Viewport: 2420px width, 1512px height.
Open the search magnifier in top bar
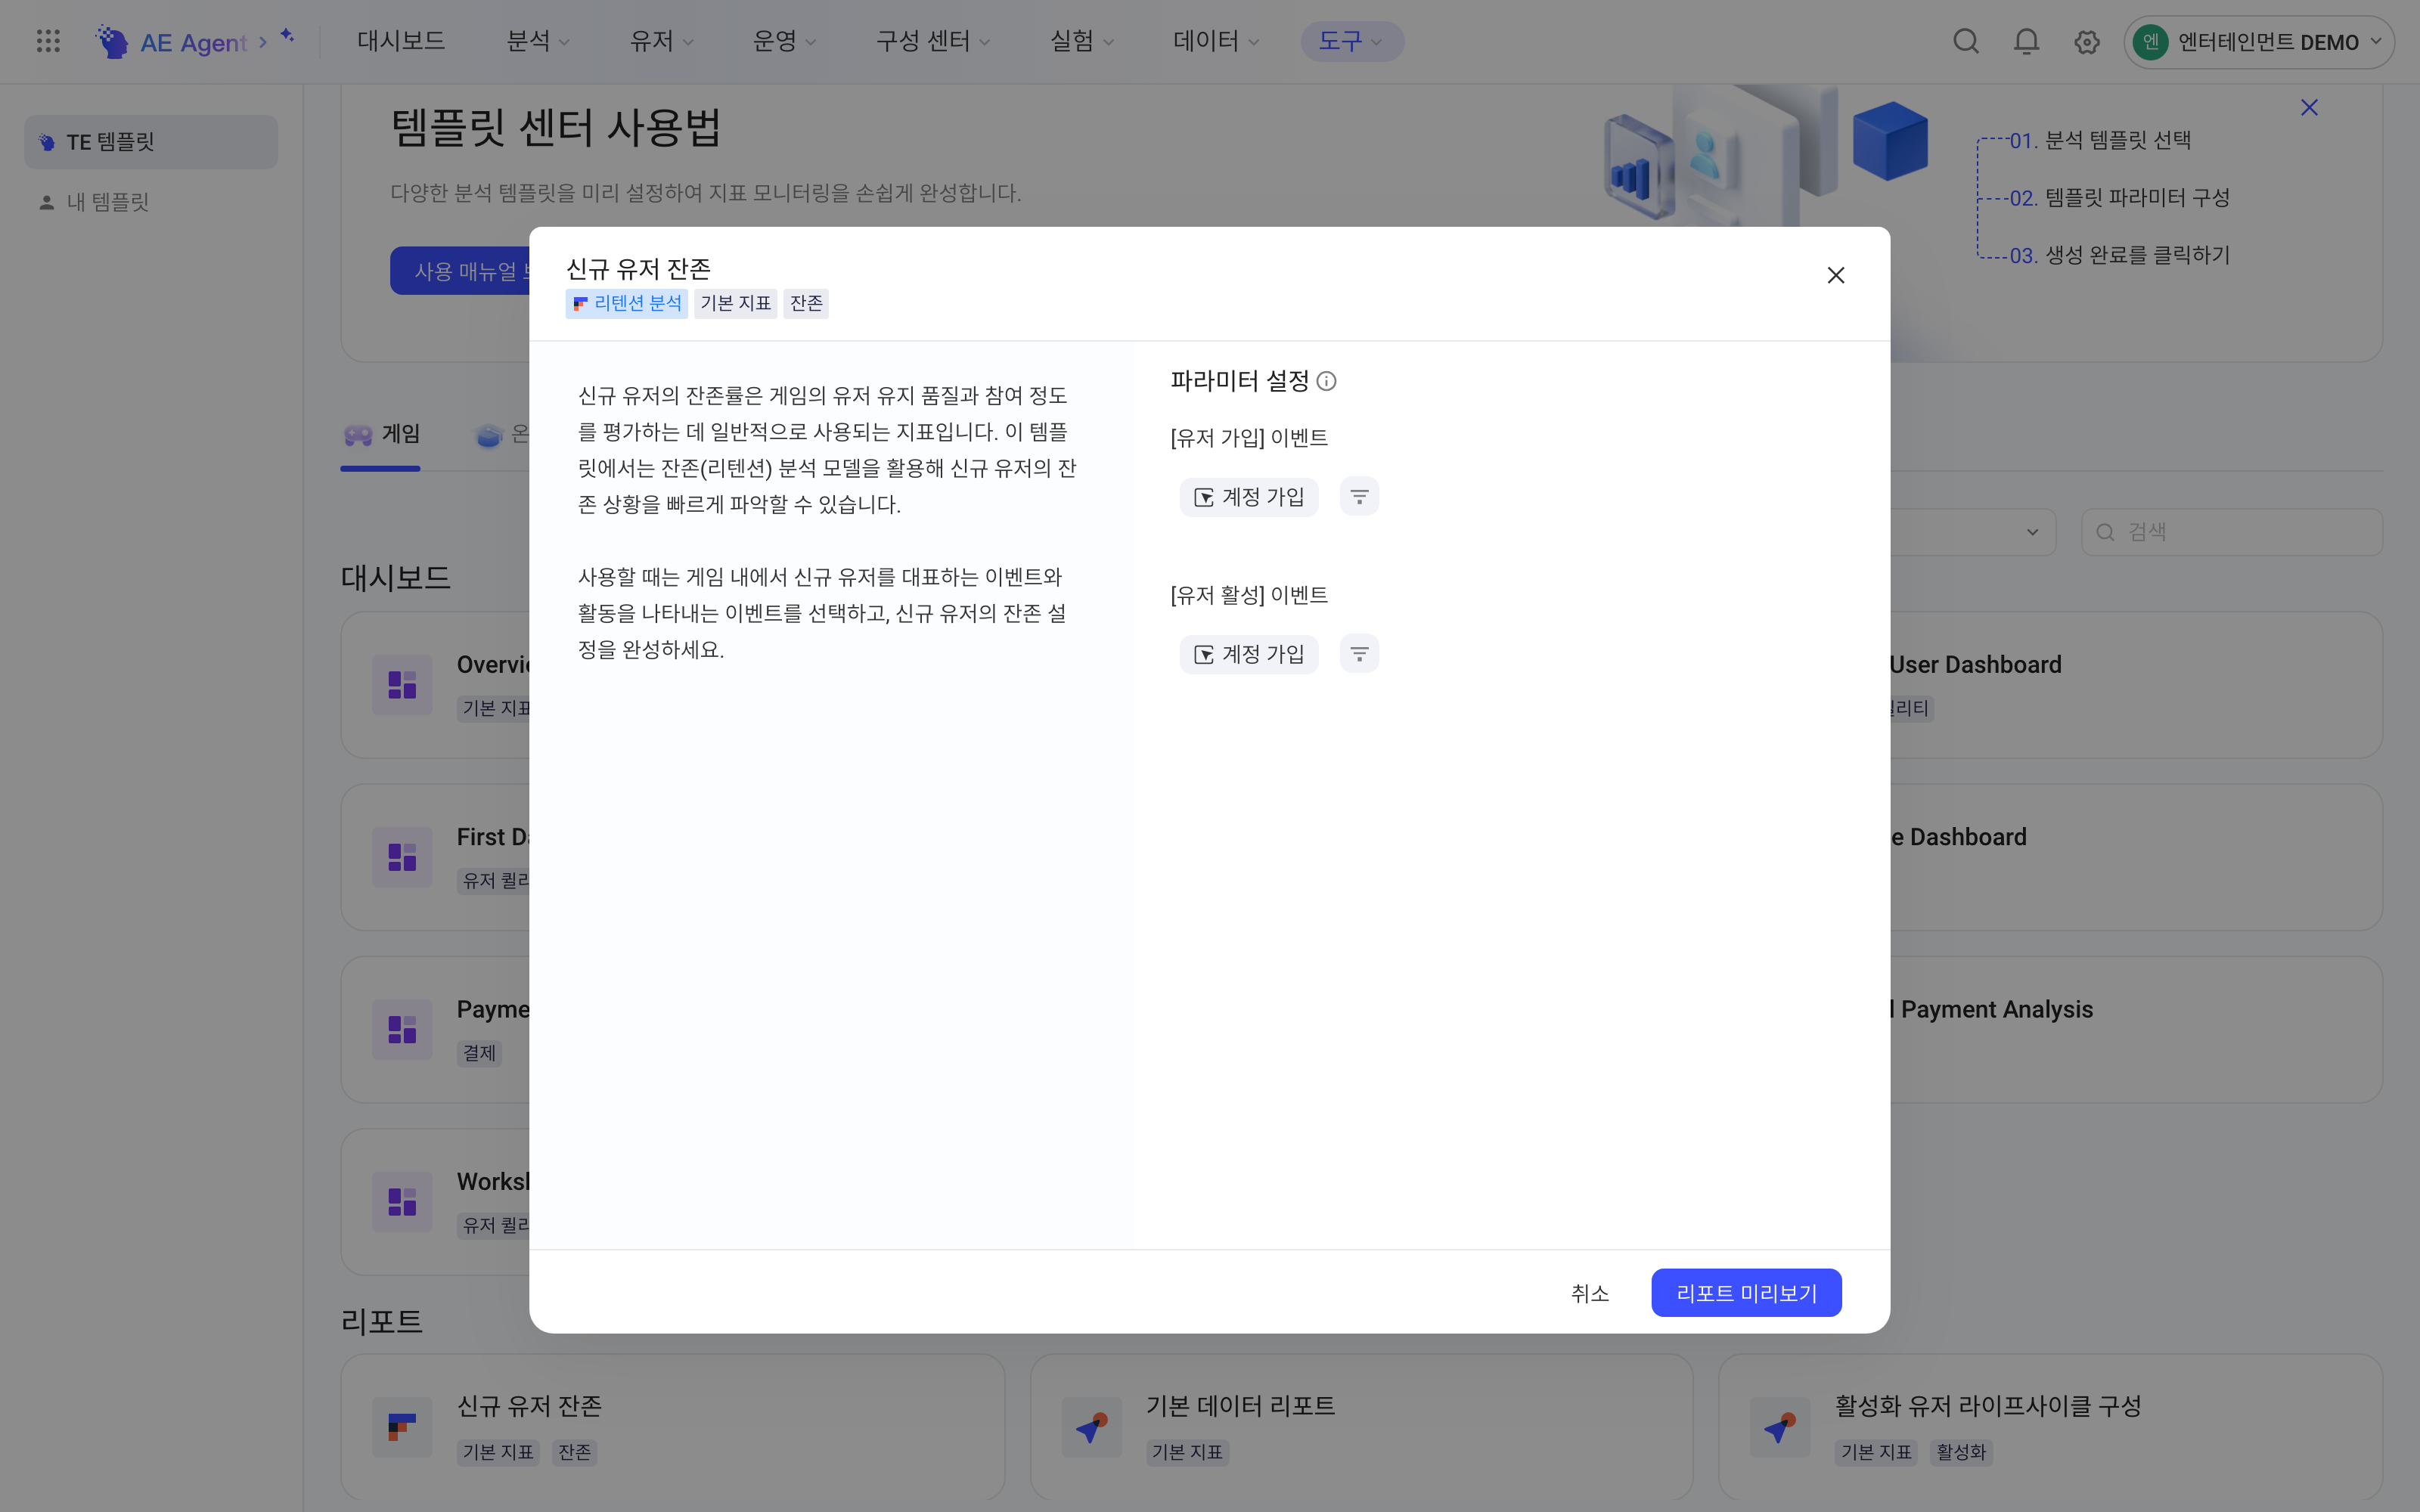(1966, 42)
